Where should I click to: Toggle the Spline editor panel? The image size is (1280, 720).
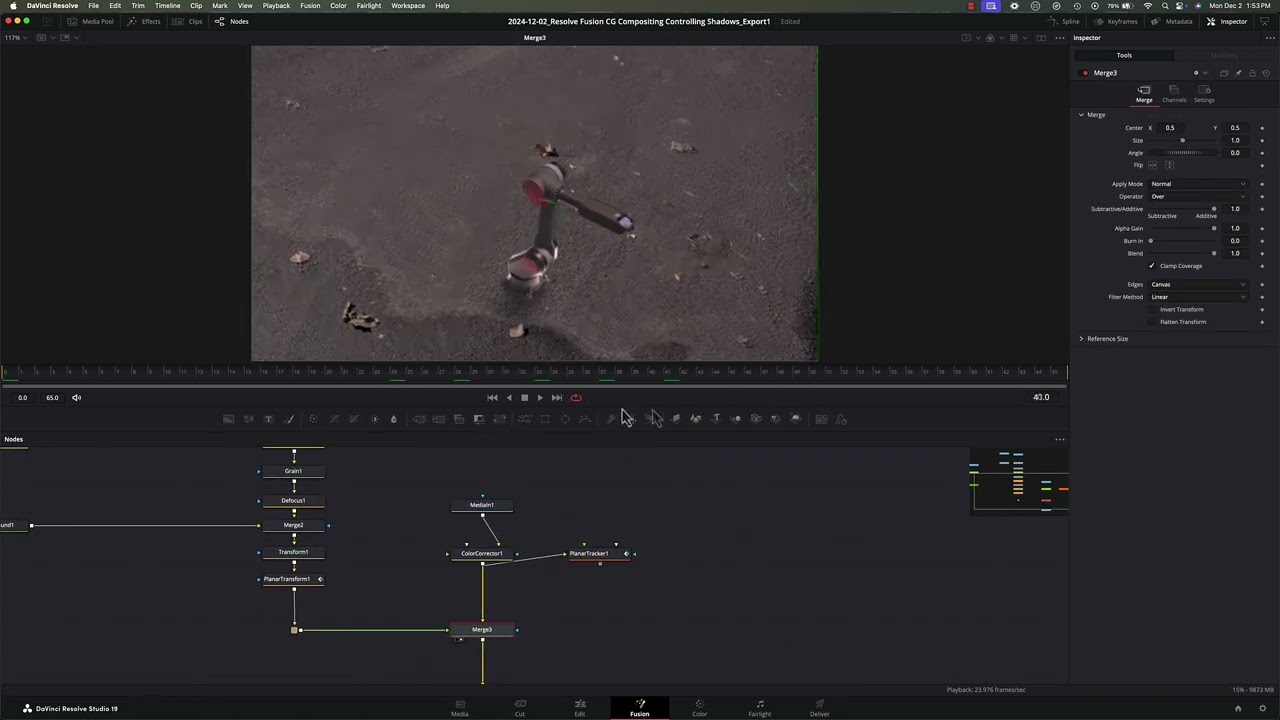click(1064, 21)
